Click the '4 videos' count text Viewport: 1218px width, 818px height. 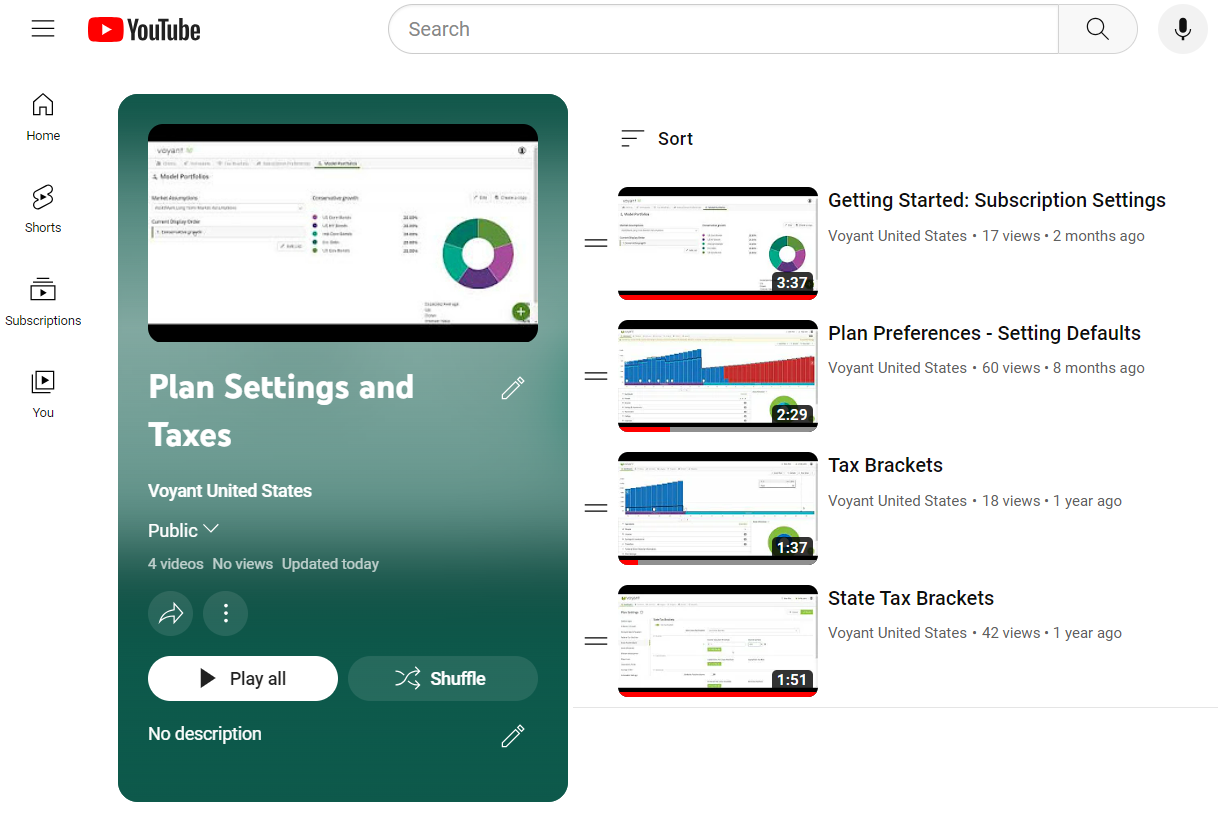[176, 564]
